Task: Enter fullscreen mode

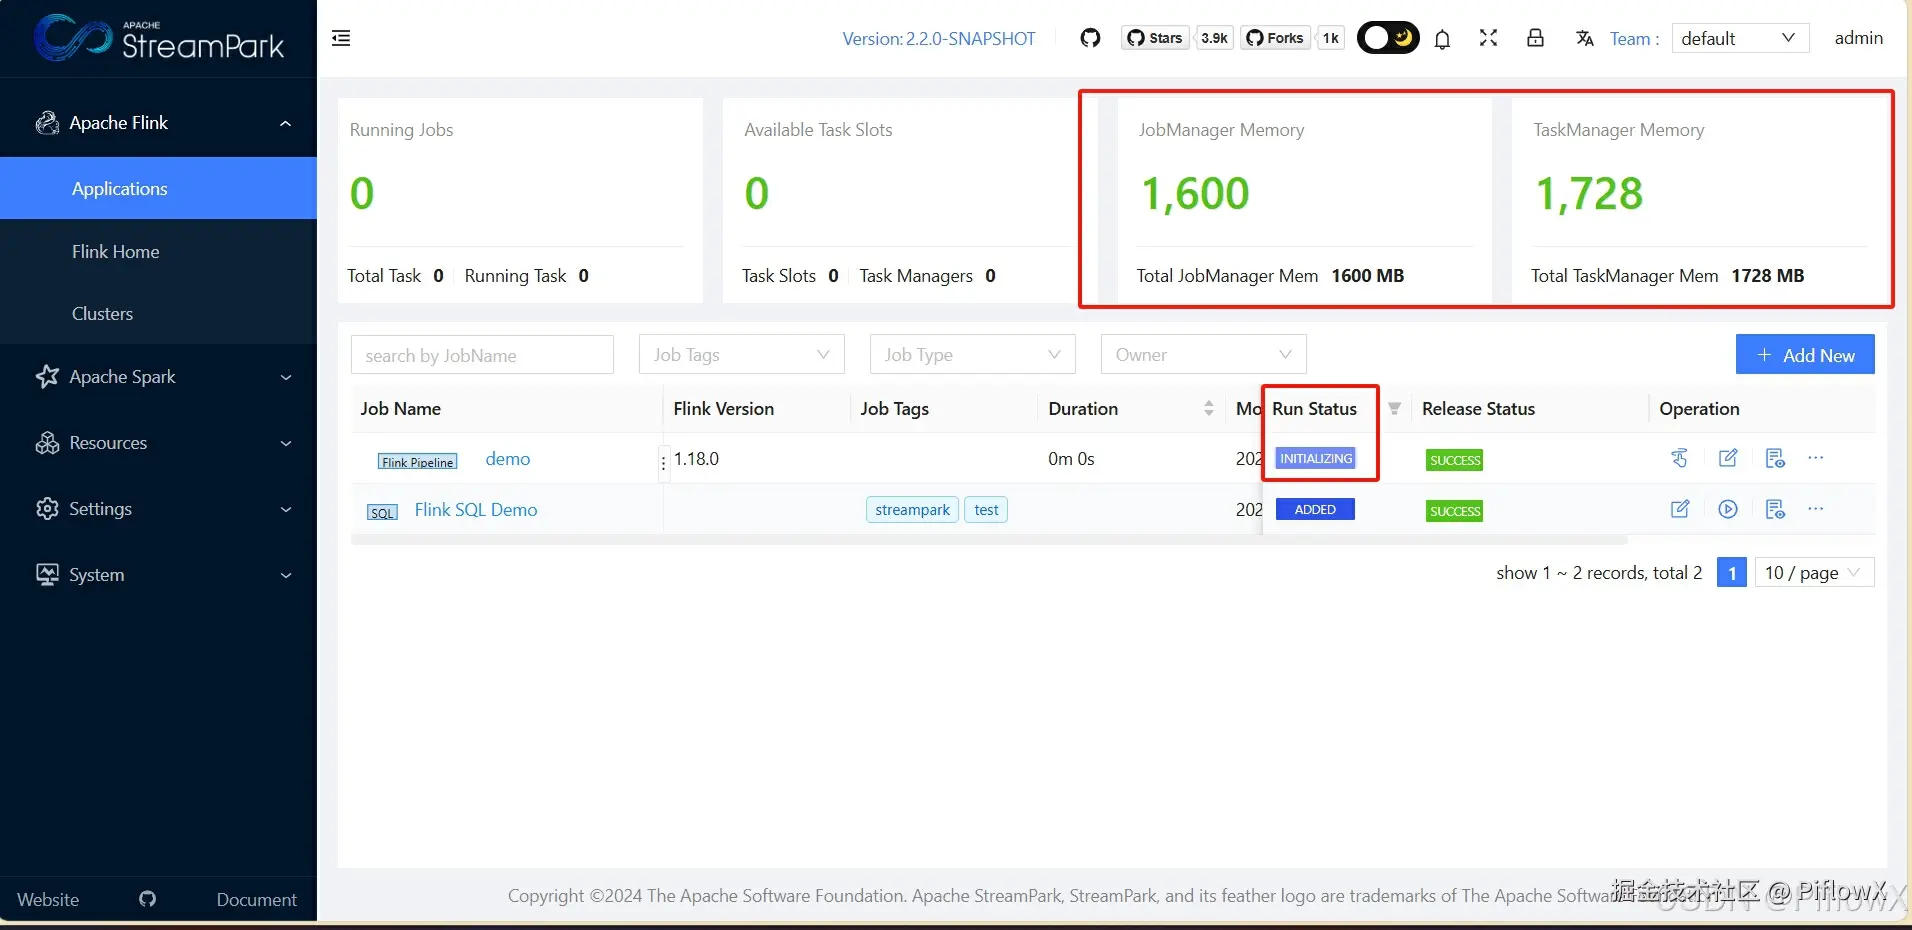Action: tap(1488, 38)
